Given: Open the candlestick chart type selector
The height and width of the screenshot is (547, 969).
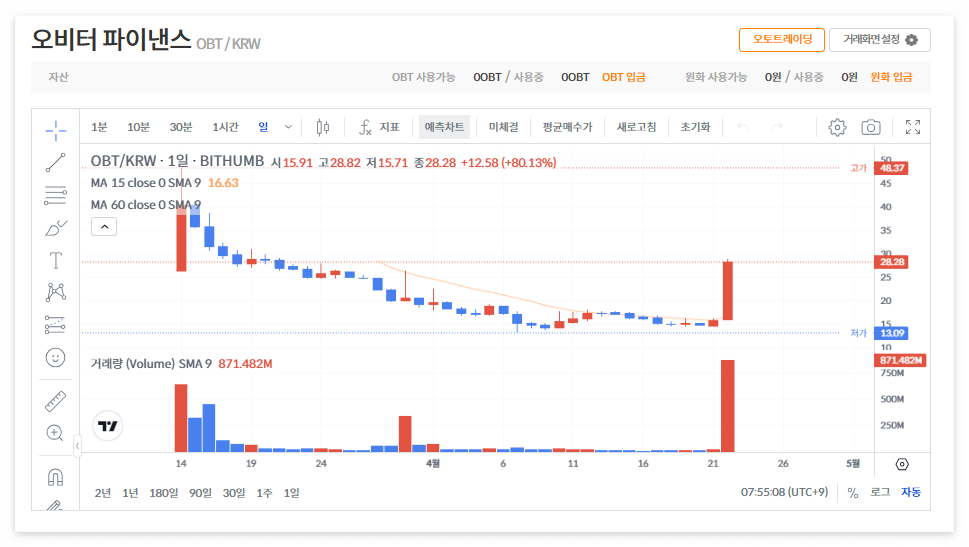Looking at the screenshot, I should coord(323,127).
